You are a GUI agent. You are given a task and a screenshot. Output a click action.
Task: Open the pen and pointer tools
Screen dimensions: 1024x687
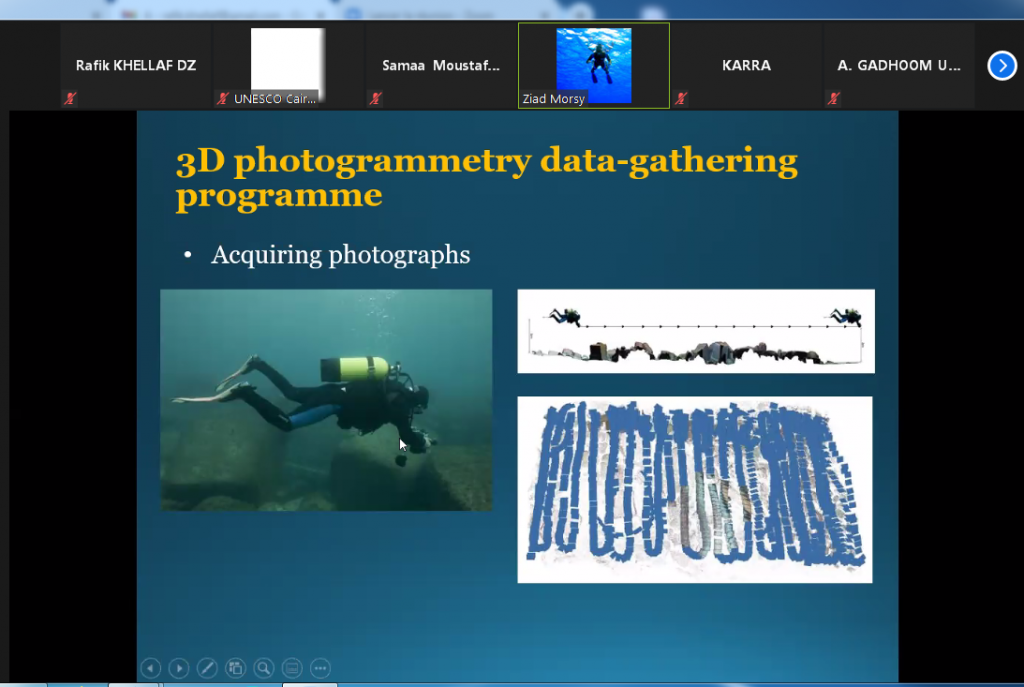(x=207, y=668)
